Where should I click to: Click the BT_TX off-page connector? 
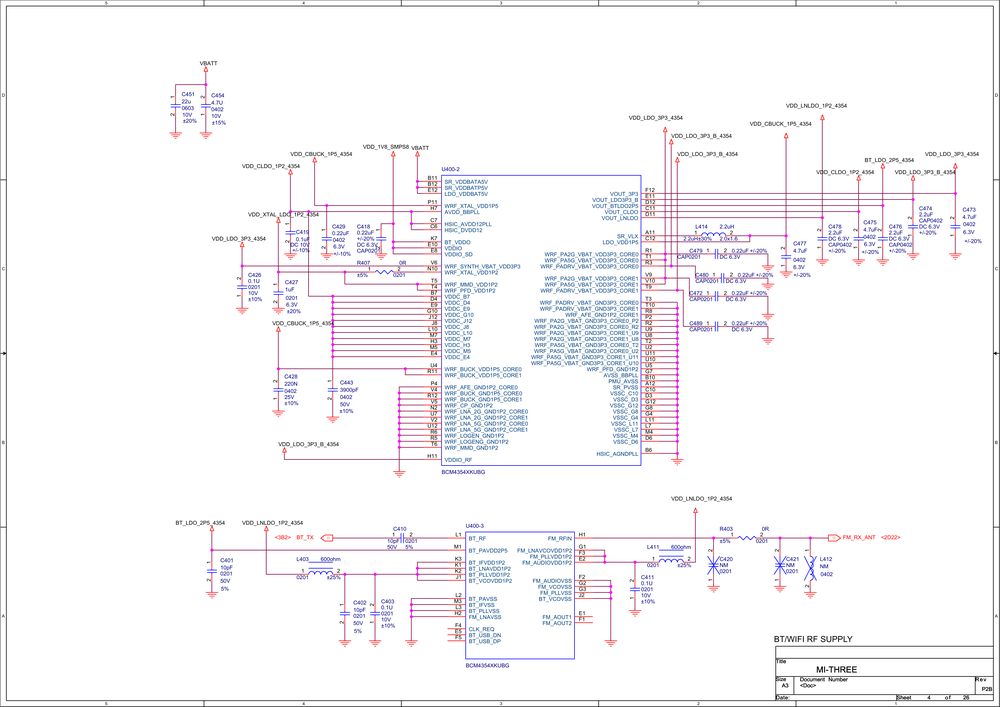pyautogui.click(x=328, y=538)
